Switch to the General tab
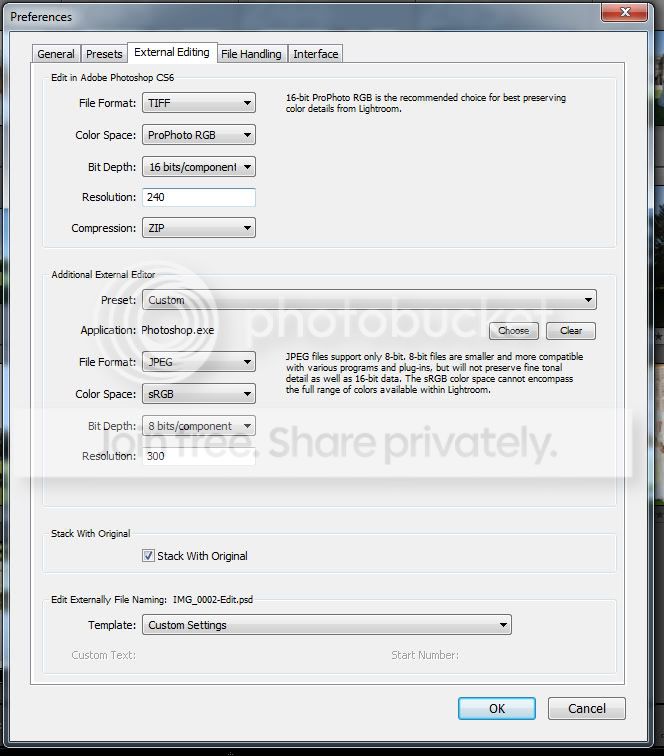 click(x=56, y=54)
